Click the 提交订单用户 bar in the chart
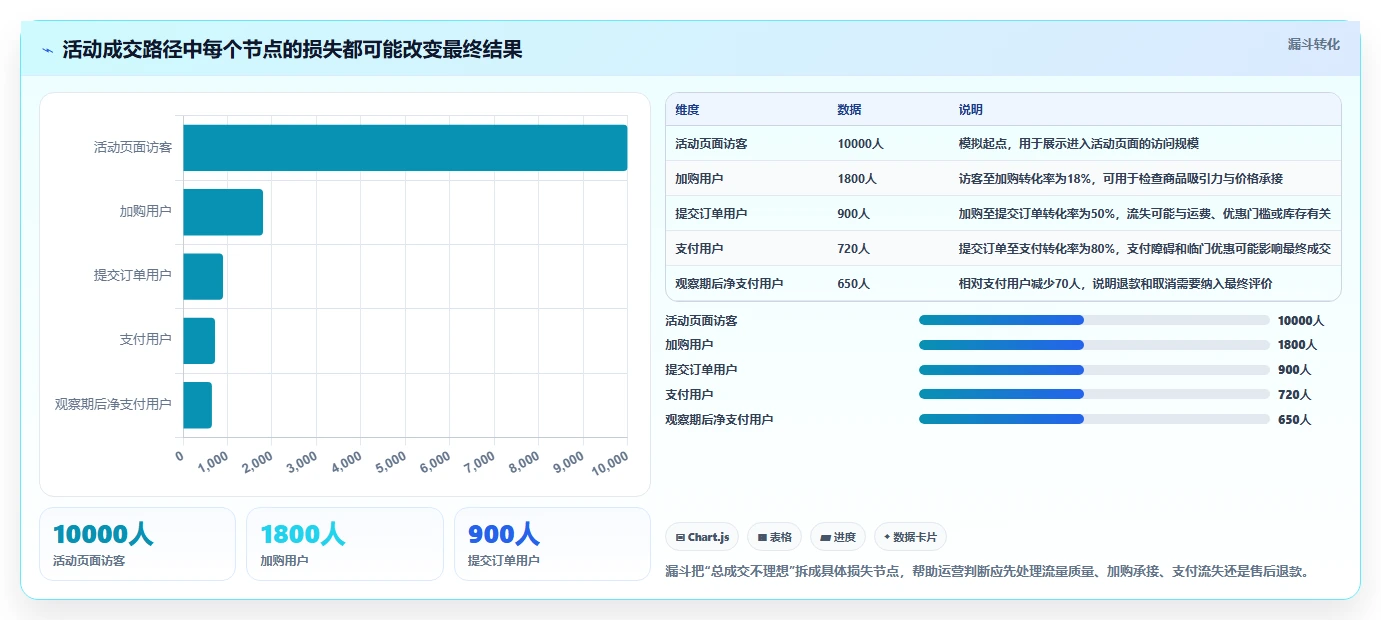The width and height of the screenshot is (1381, 620). 203,276
